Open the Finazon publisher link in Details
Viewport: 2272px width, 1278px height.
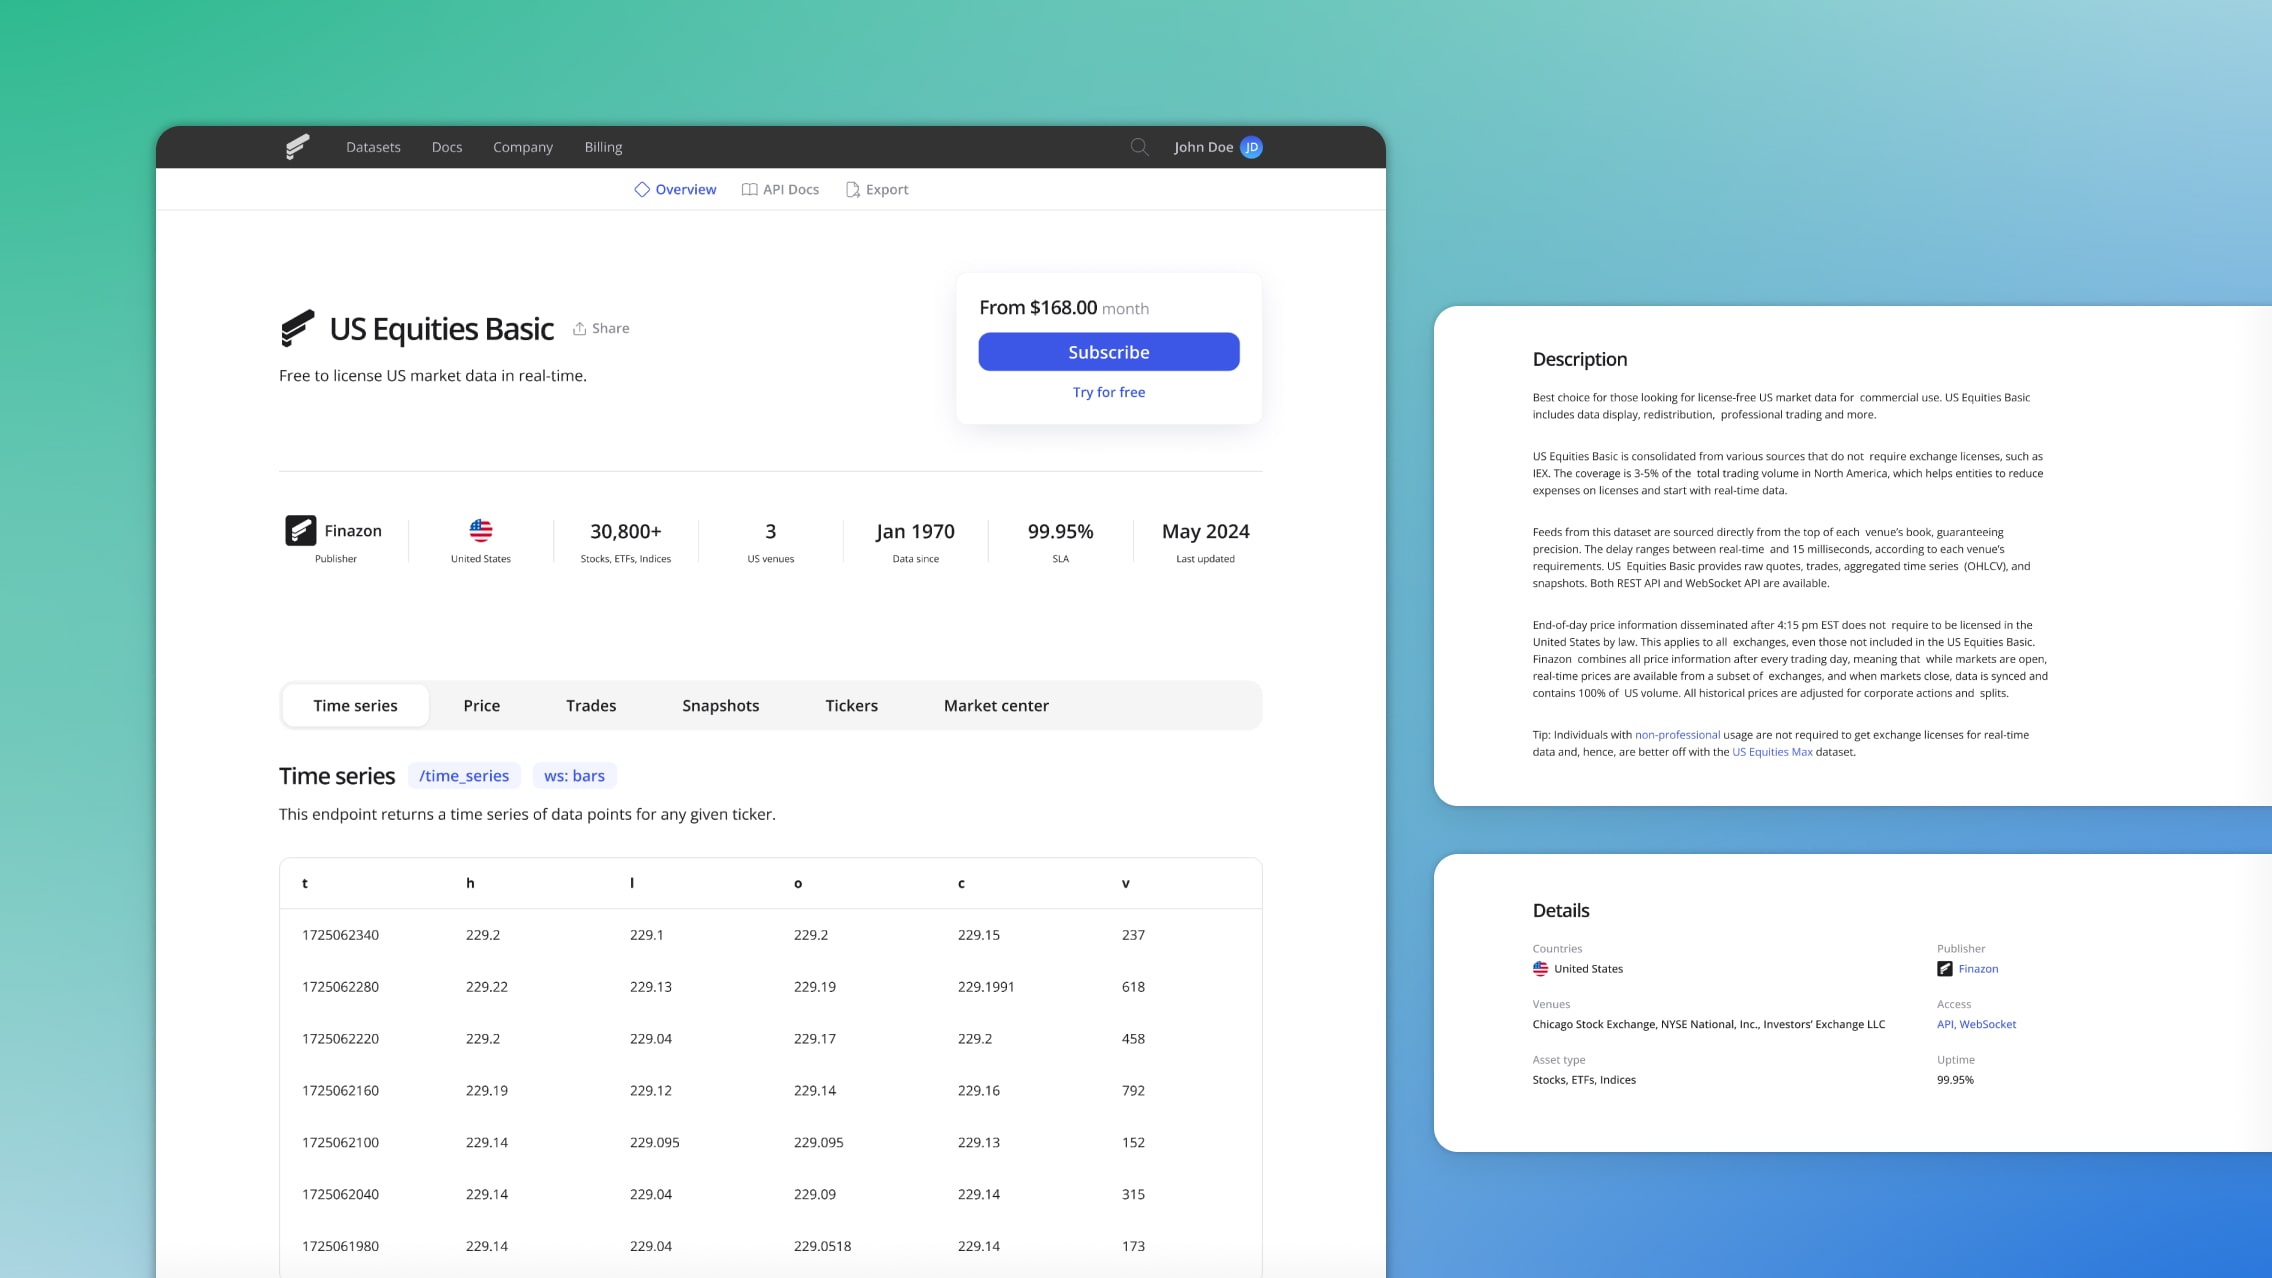[x=1978, y=968]
